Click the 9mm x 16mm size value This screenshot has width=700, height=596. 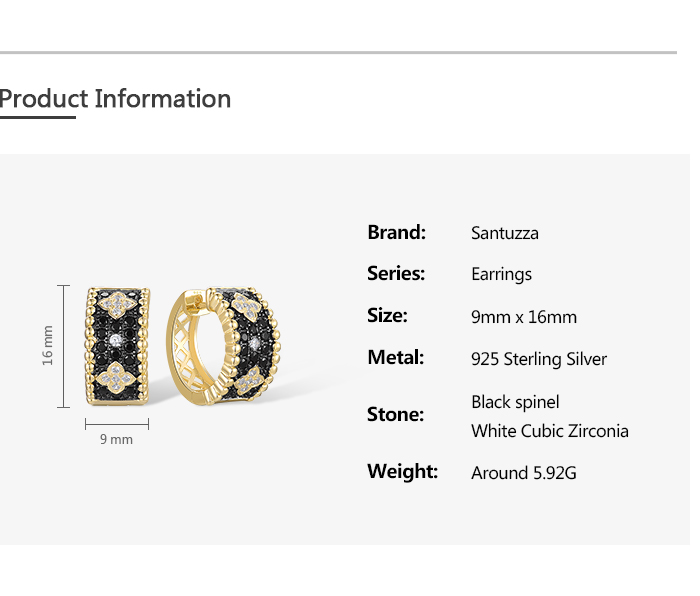click(x=524, y=317)
